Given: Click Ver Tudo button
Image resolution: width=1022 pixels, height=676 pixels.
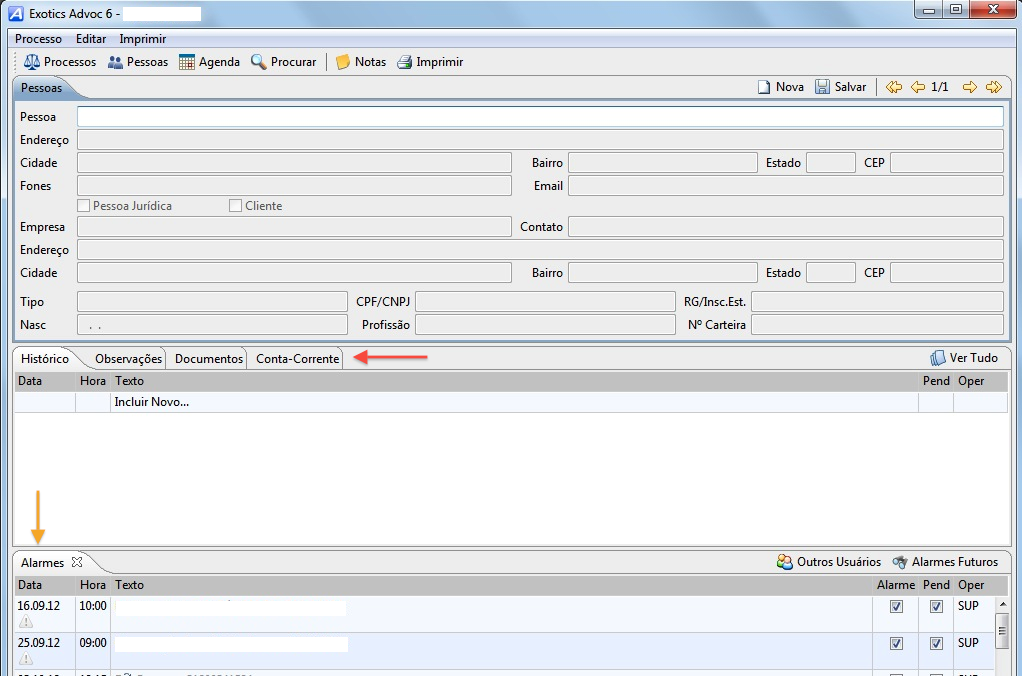Looking at the screenshot, I should point(964,358).
